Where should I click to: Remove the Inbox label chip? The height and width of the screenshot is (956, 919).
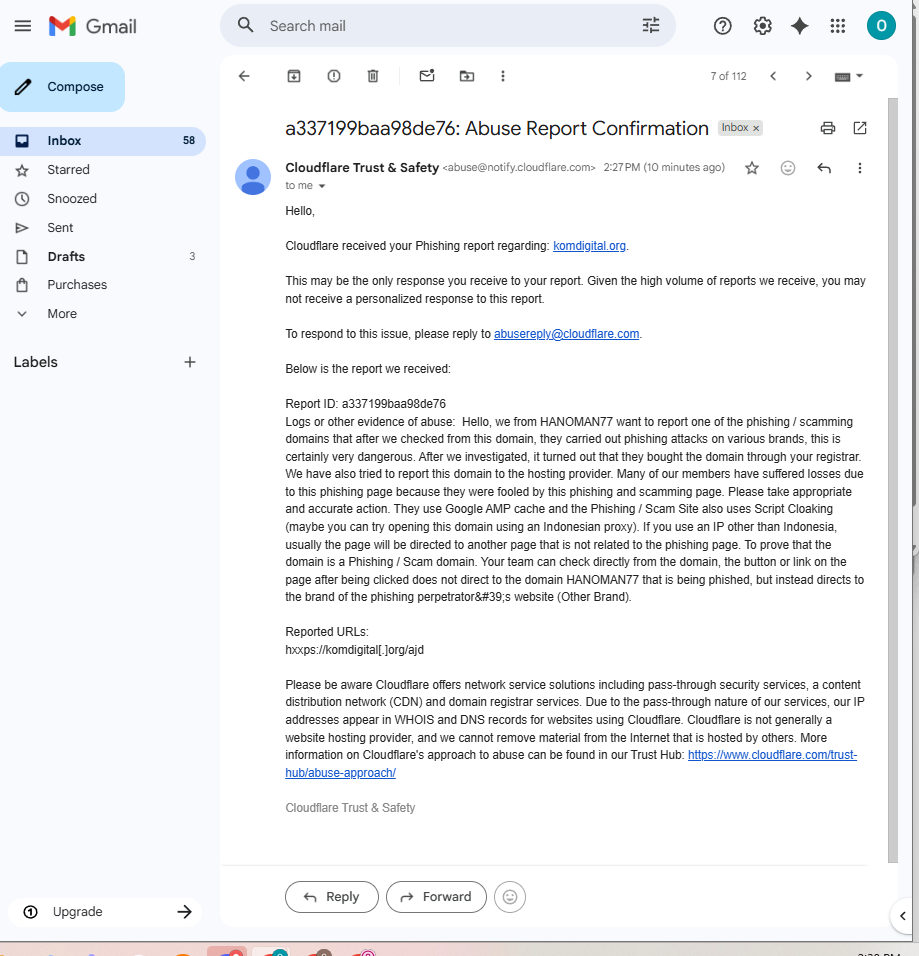[x=756, y=128]
